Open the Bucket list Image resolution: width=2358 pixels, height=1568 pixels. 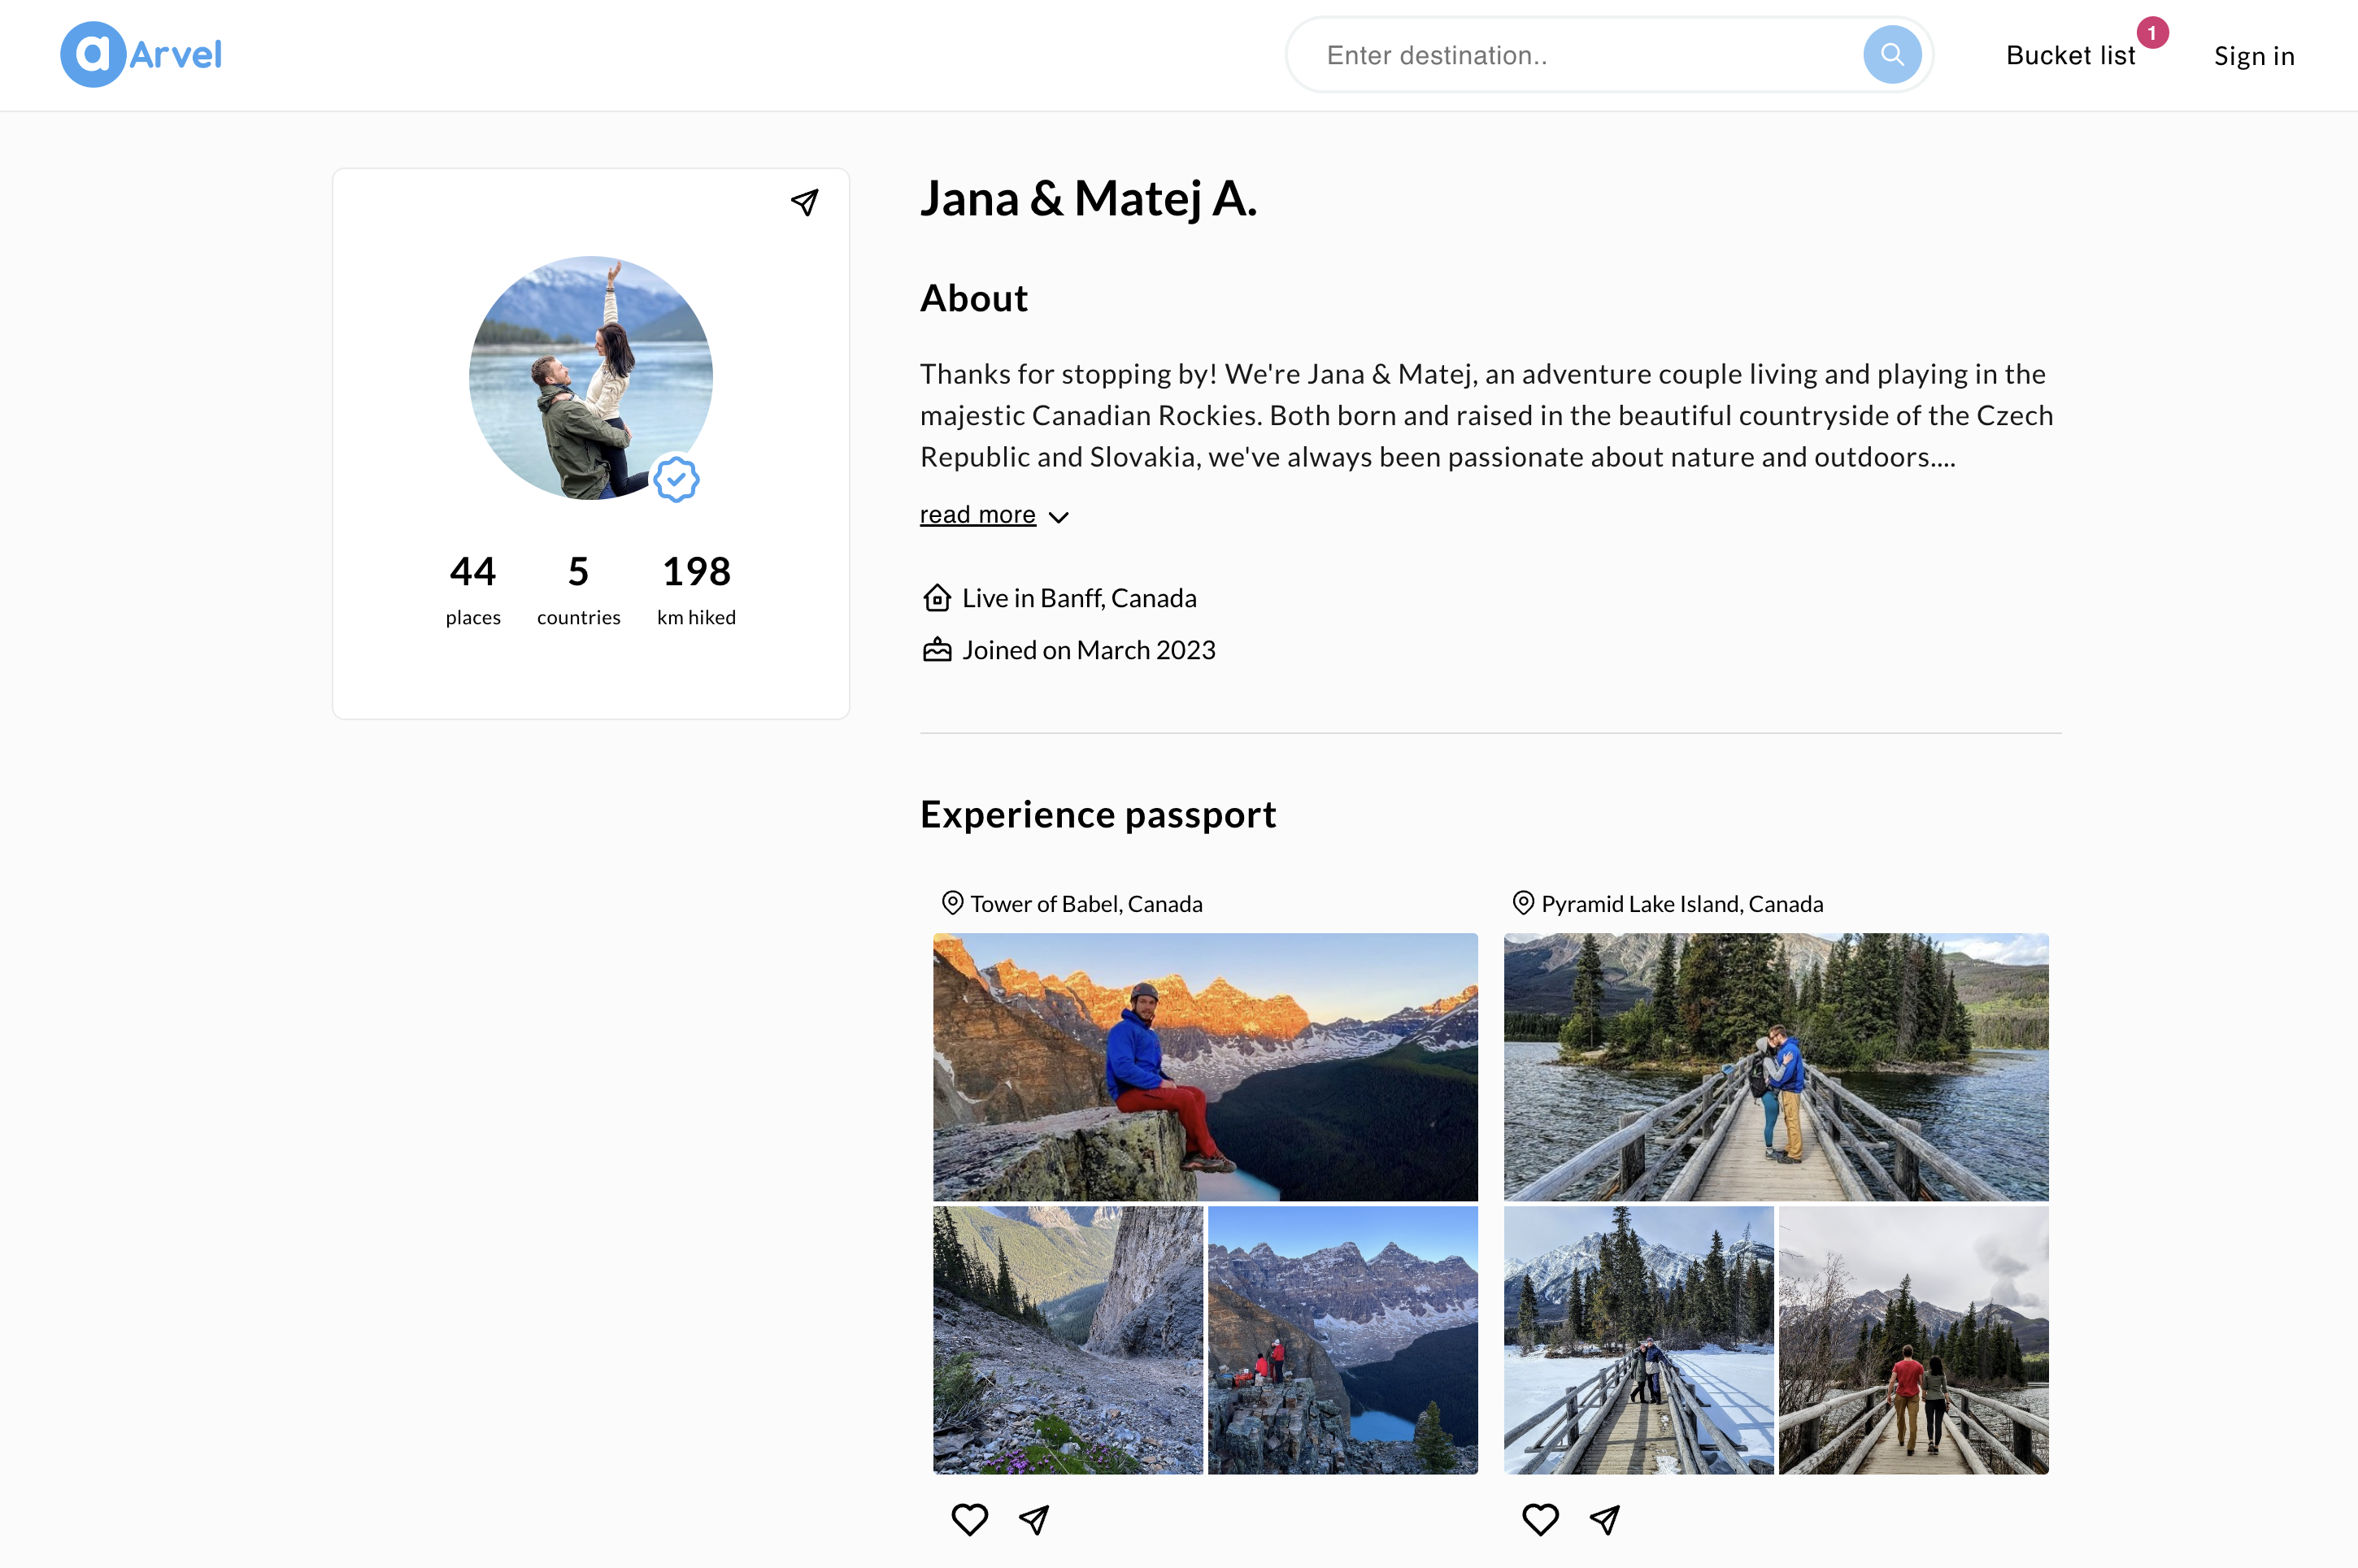pyautogui.click(x=2070, y=56)
